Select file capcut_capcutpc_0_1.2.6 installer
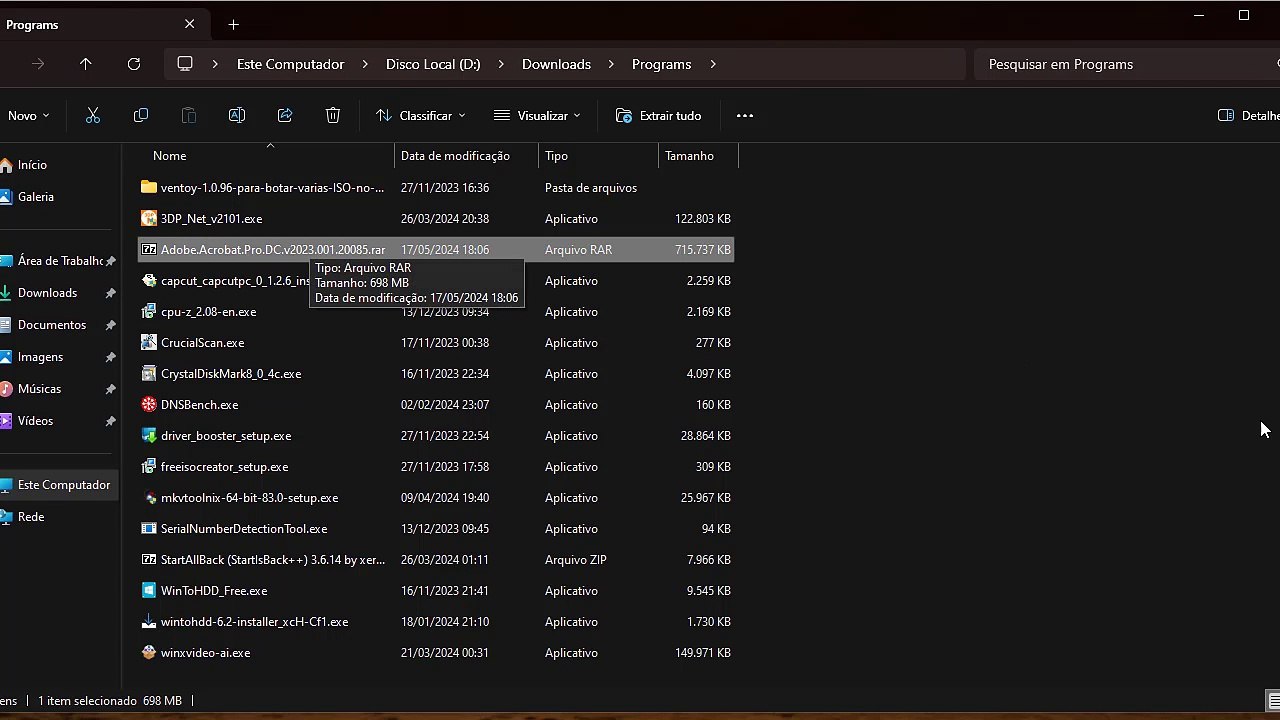 point(234,281)
